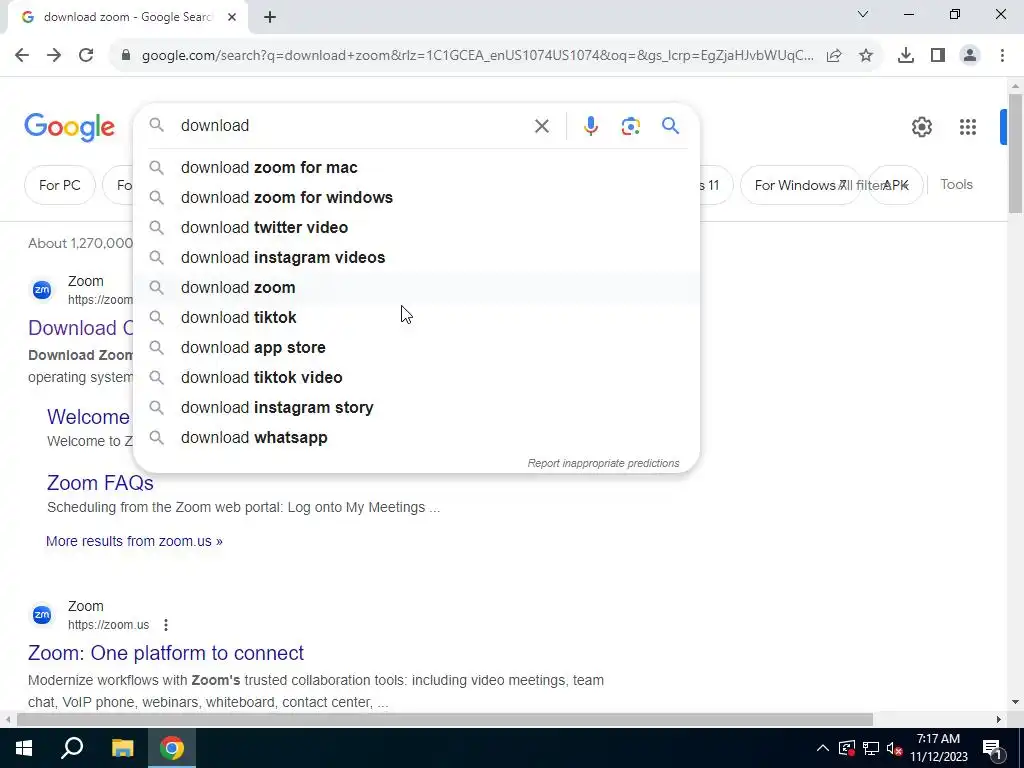Open a new browser tab
Image resolution: width=1024 pixels, height=768 pixels.
click(x=270, y=18)
